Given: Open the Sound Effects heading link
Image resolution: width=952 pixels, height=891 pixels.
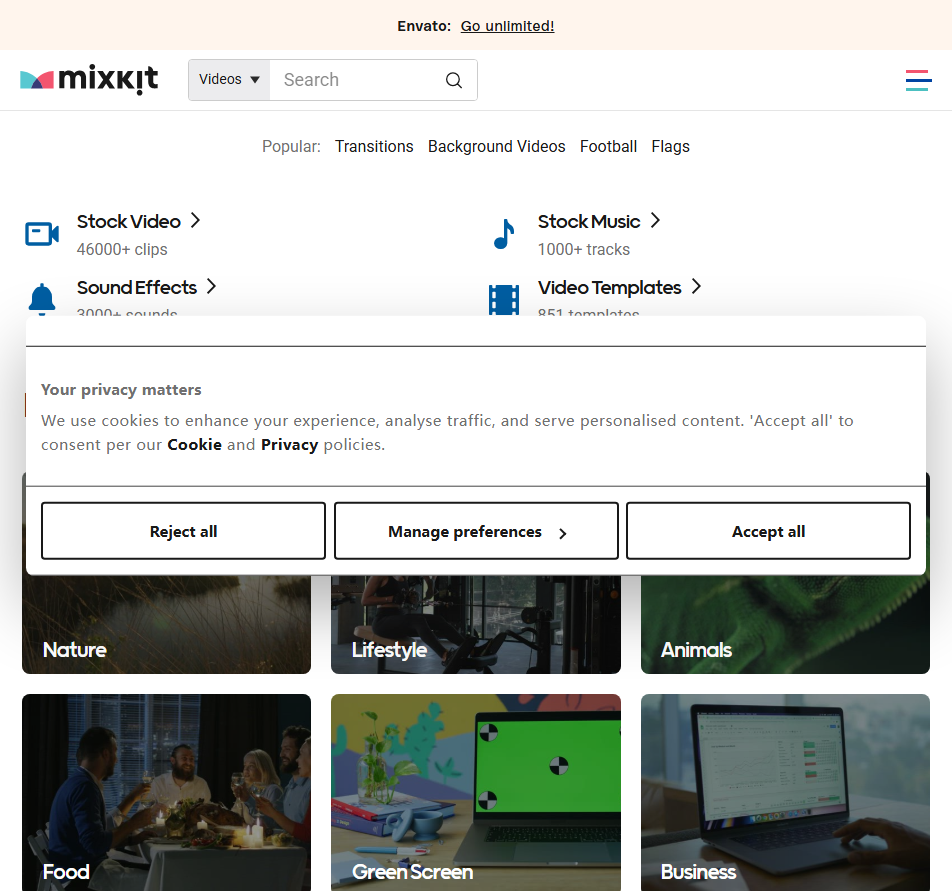Looking at the screenshot, I should pyautogui.click(x=137, y=287).
